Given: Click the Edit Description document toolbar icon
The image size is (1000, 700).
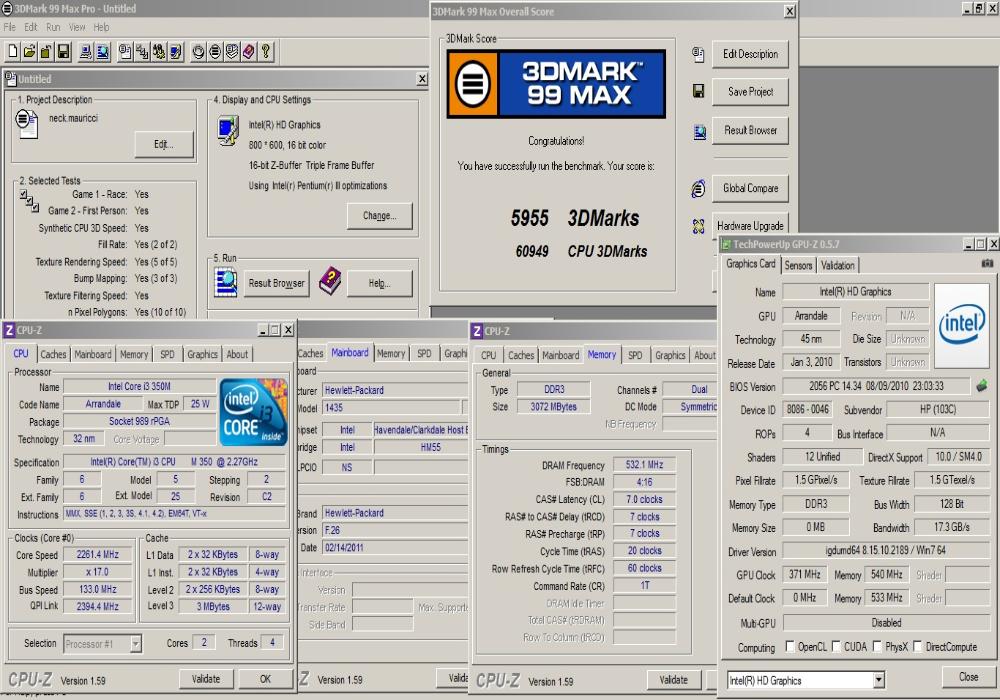Looking at the screenshot, I should (x=125, y=52).
